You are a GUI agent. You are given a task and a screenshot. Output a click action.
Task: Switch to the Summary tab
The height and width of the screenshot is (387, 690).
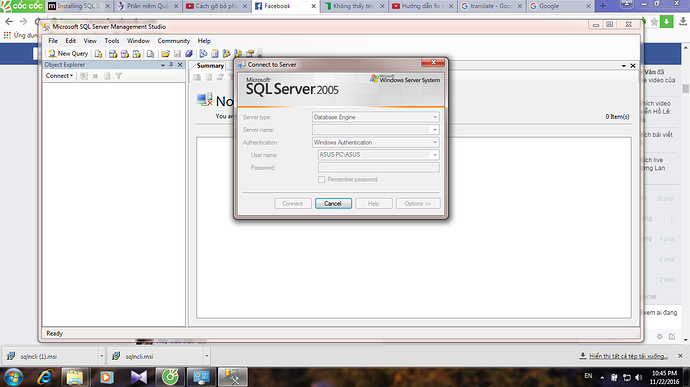pyautogui.click(x=210, y=66)
